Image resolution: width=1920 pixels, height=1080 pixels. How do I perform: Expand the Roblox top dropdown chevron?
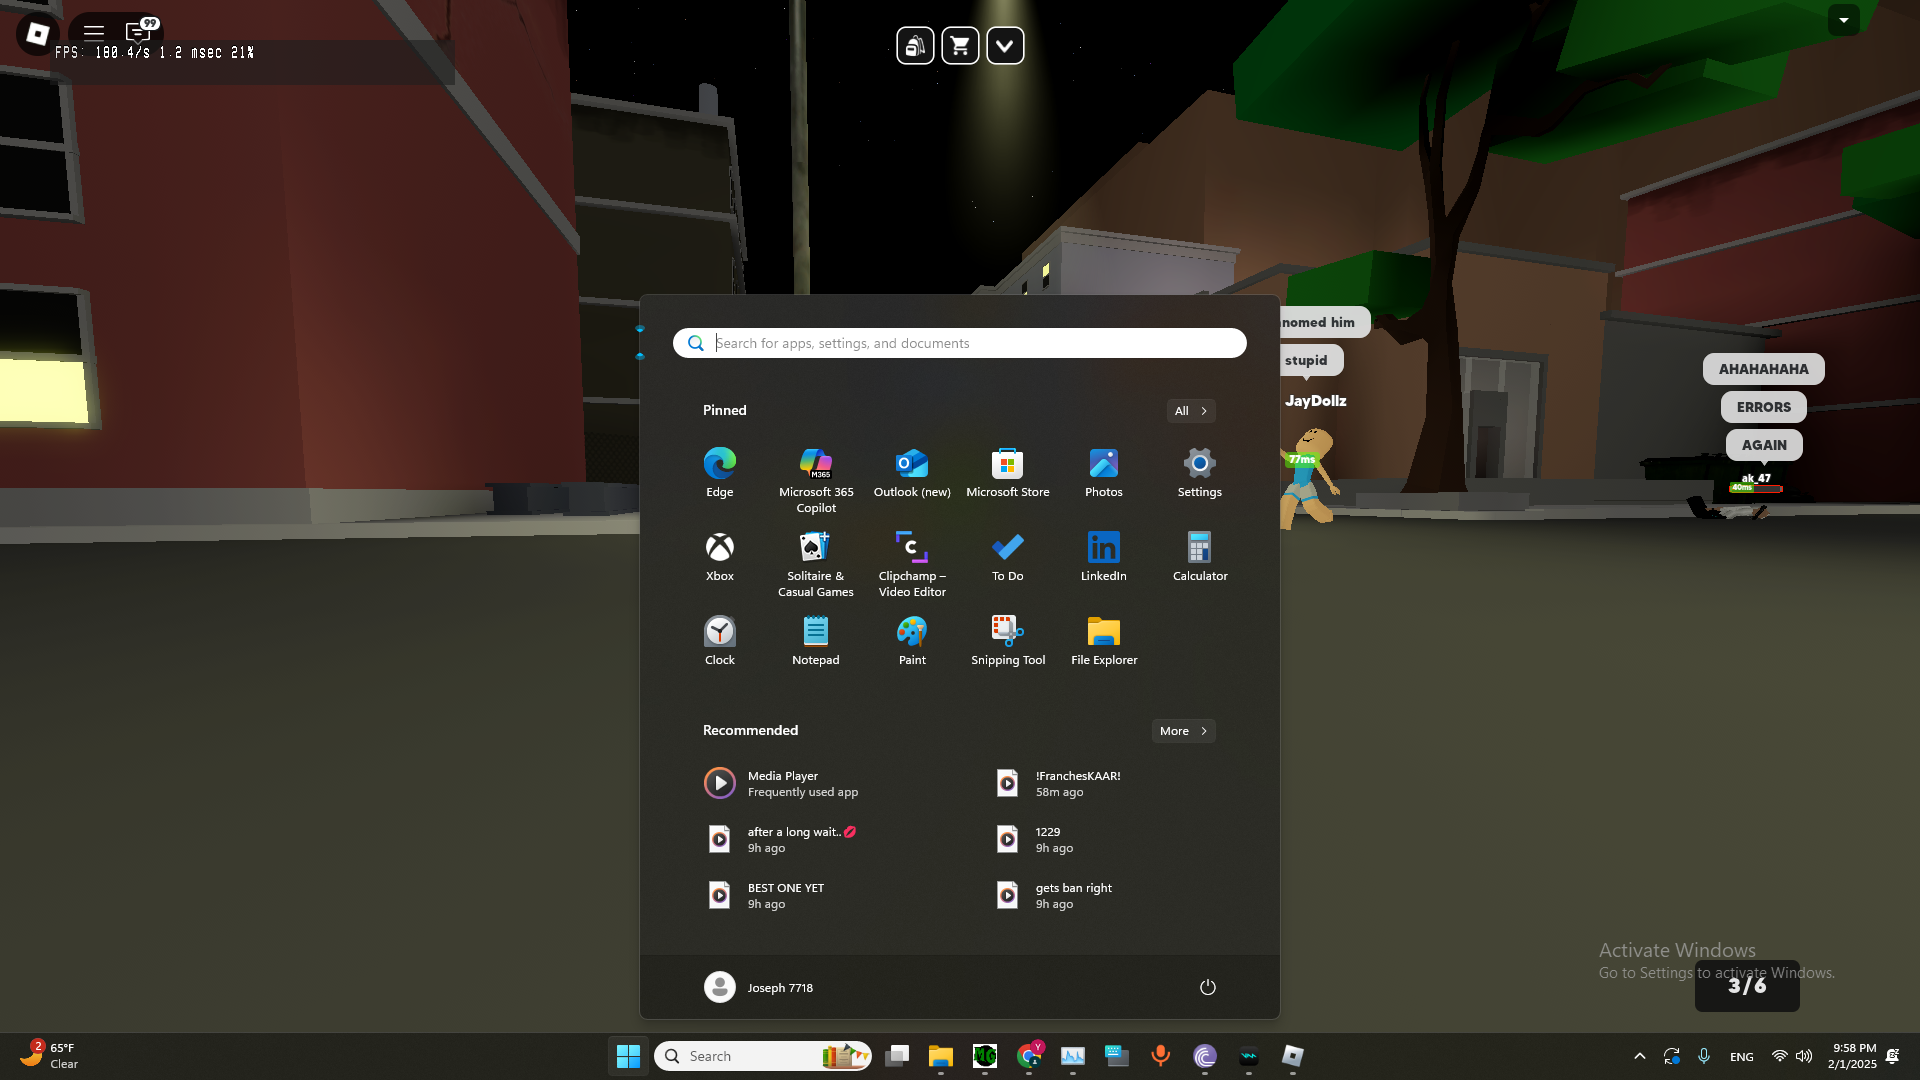[x=1005, y=46]
